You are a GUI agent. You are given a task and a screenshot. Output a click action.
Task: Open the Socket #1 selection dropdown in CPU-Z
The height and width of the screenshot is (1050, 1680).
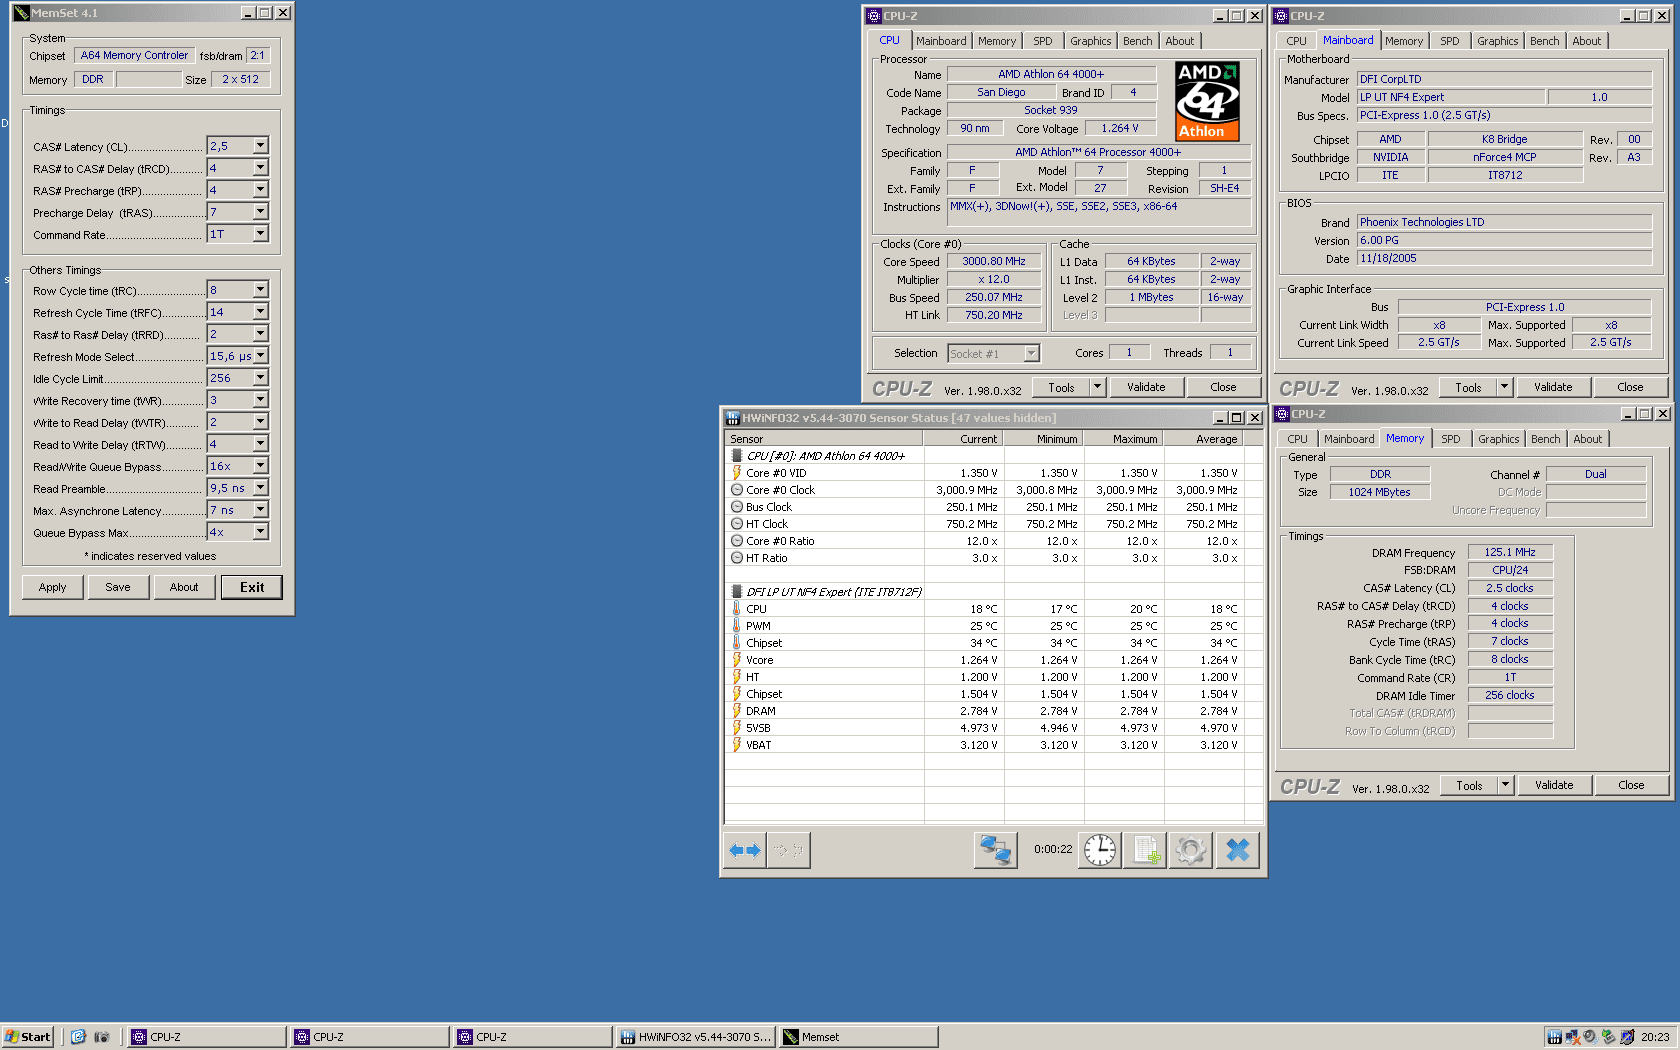tap(1031, 353)
